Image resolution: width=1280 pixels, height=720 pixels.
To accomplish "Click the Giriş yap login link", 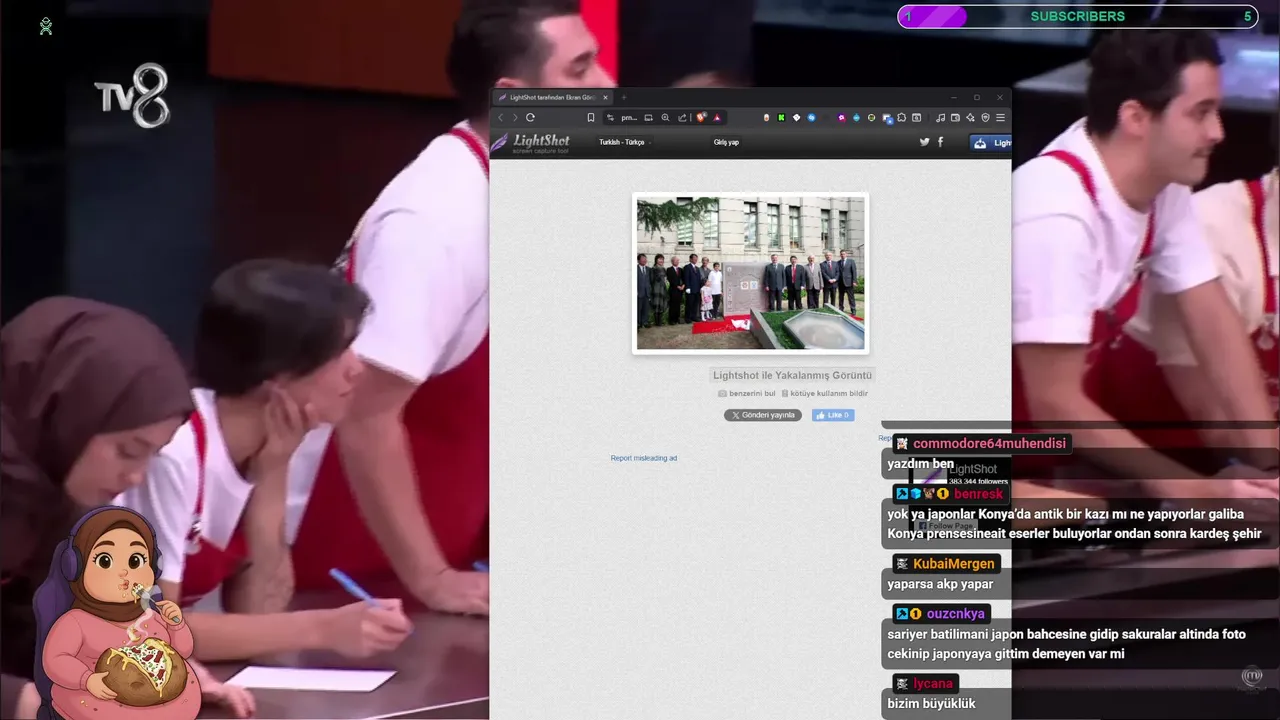I will point(726,142).
